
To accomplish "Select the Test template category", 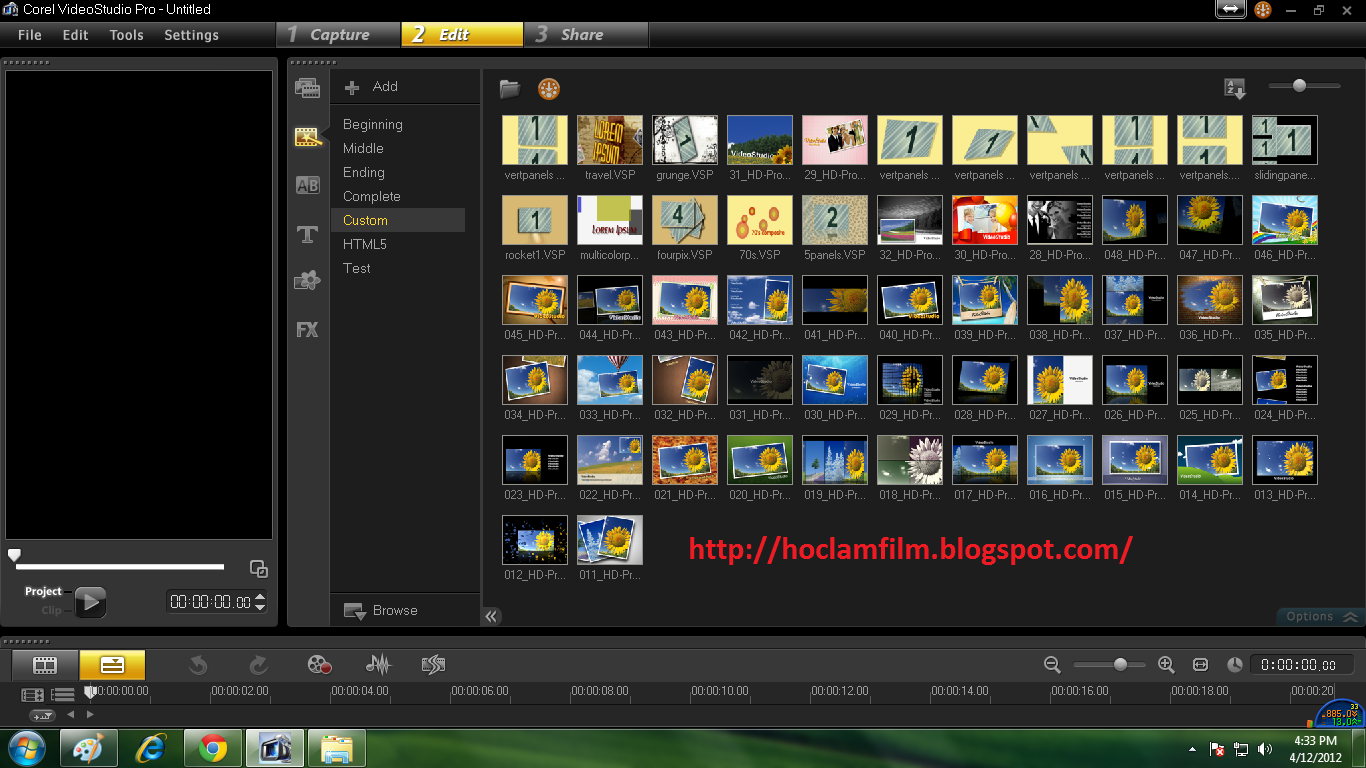I will click(x=357, y=269).
